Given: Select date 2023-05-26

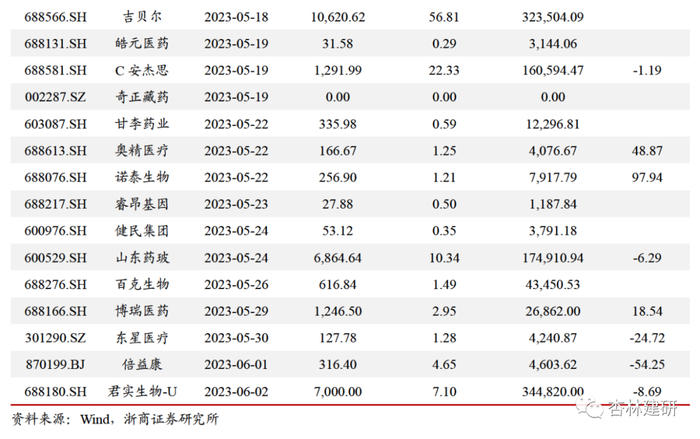Looking at the screenshot, I should coord(236,284).
